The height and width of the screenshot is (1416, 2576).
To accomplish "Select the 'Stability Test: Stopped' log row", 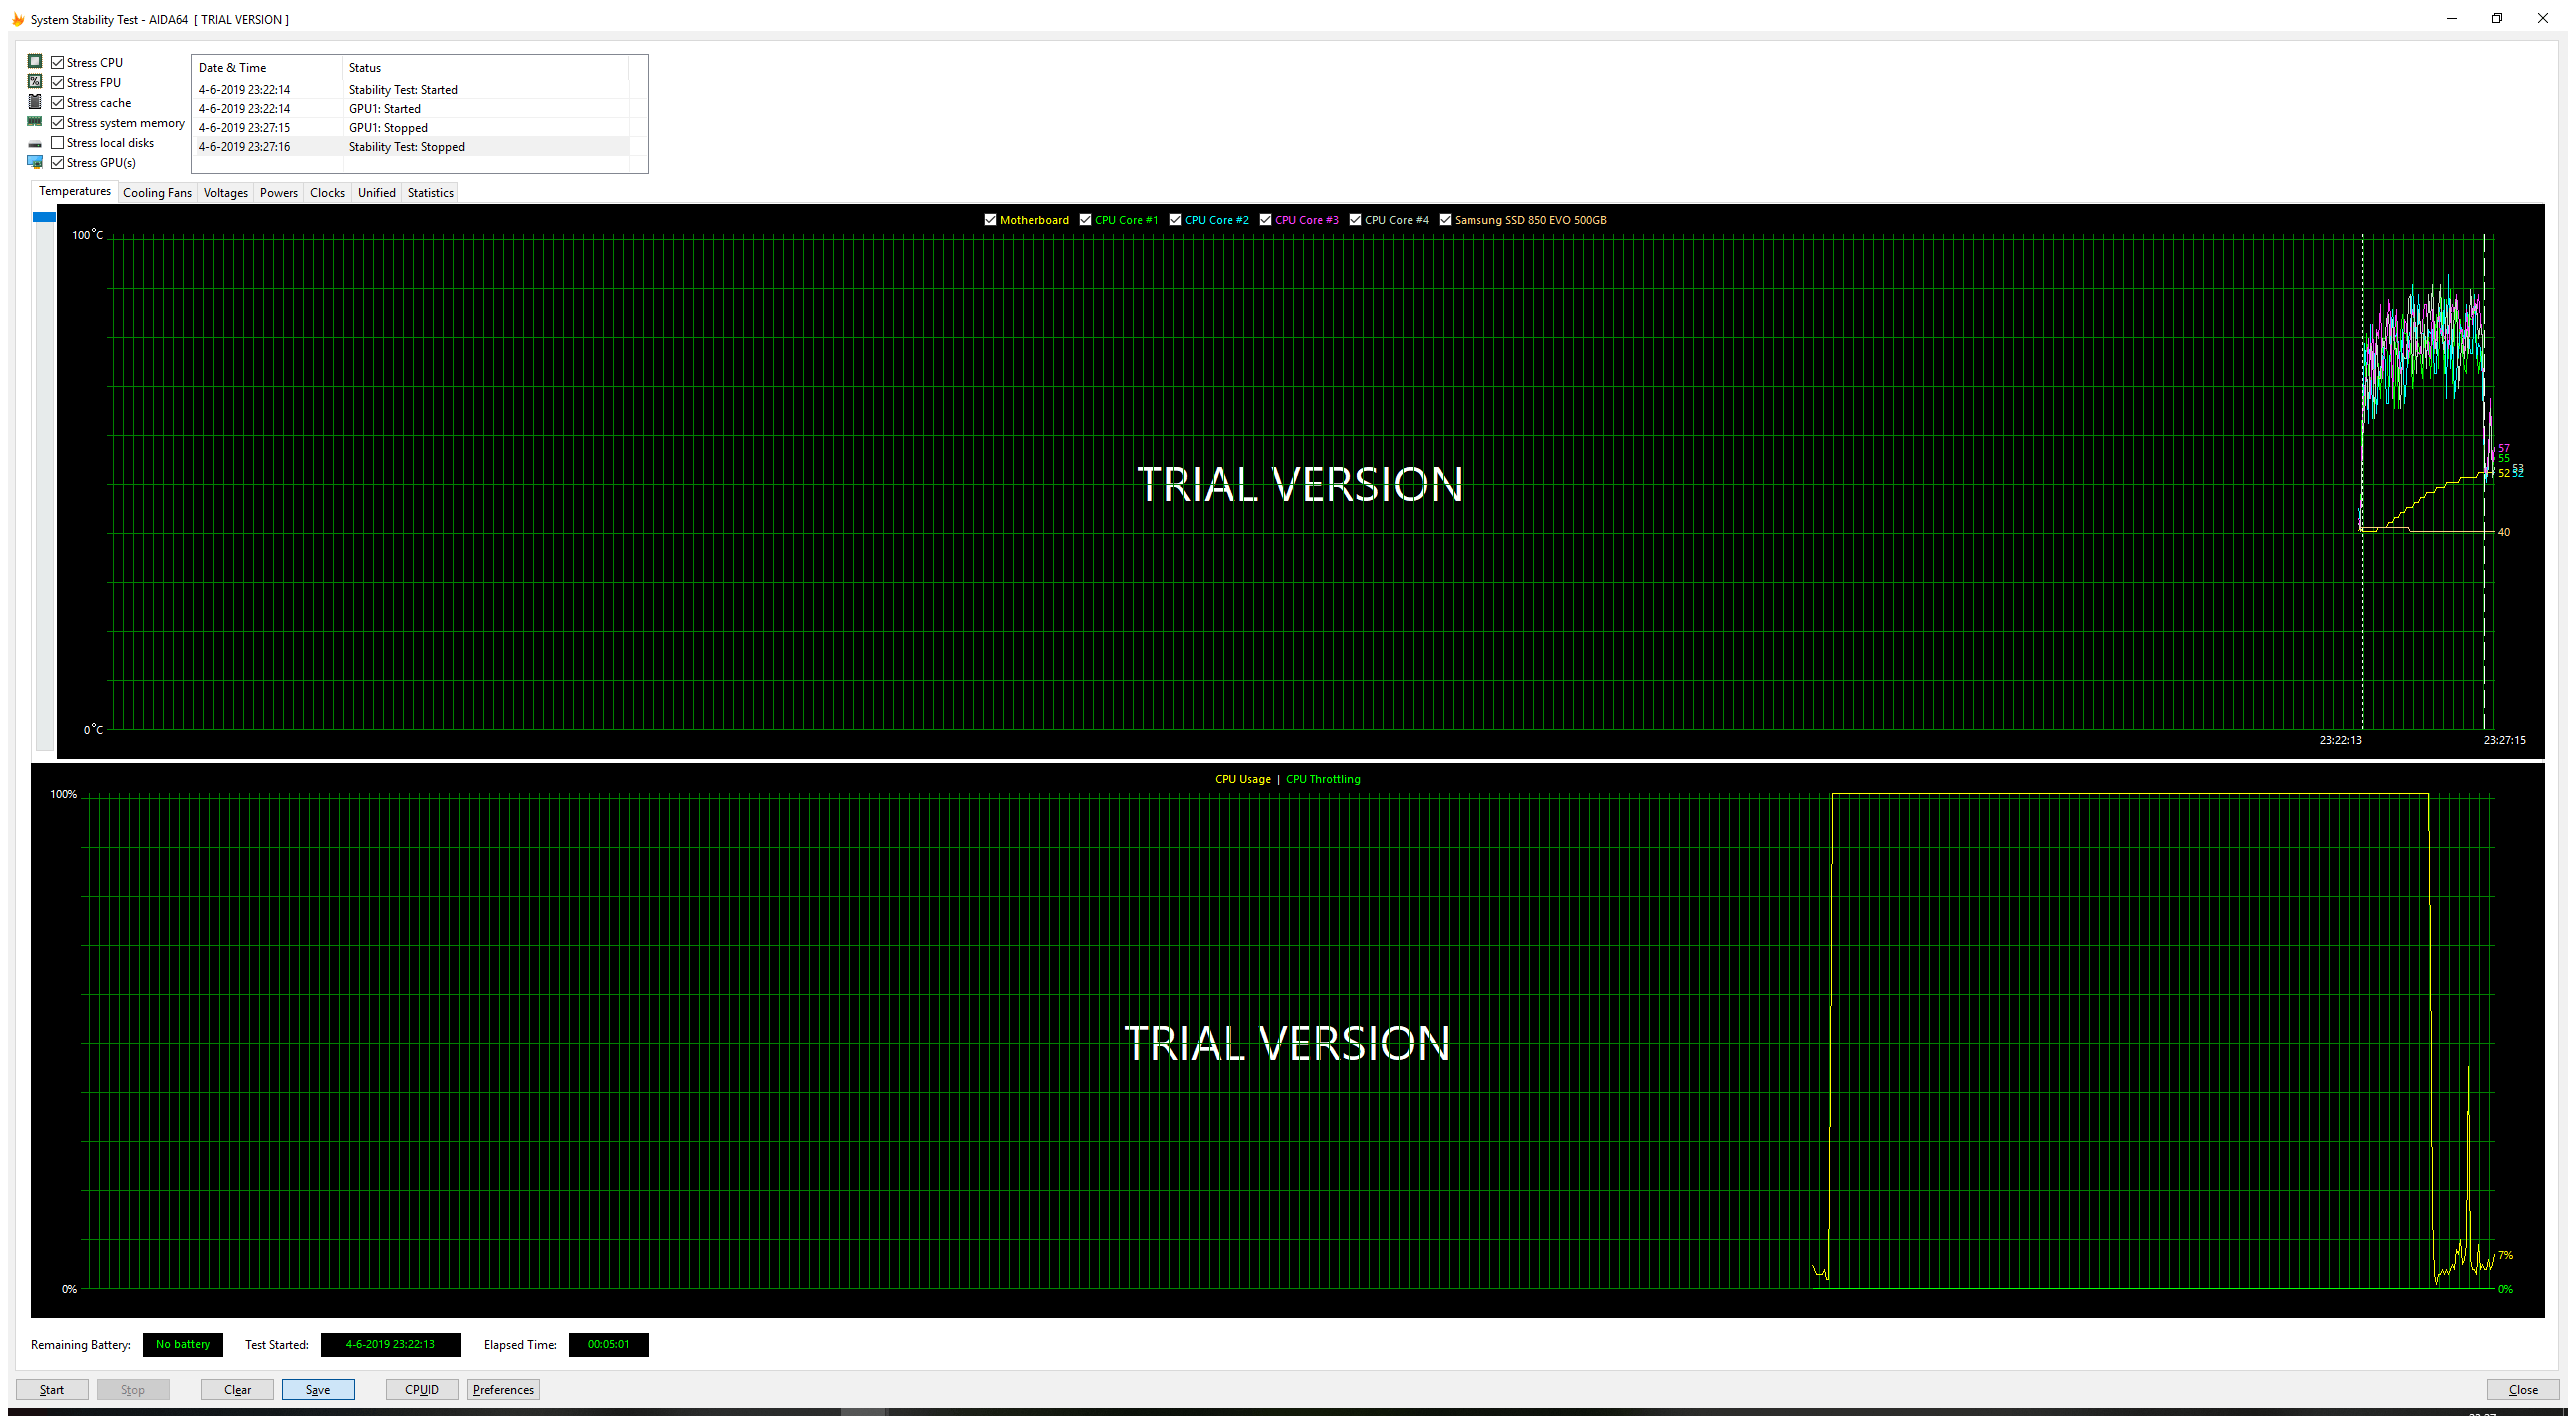I will (x=406, y=147).
